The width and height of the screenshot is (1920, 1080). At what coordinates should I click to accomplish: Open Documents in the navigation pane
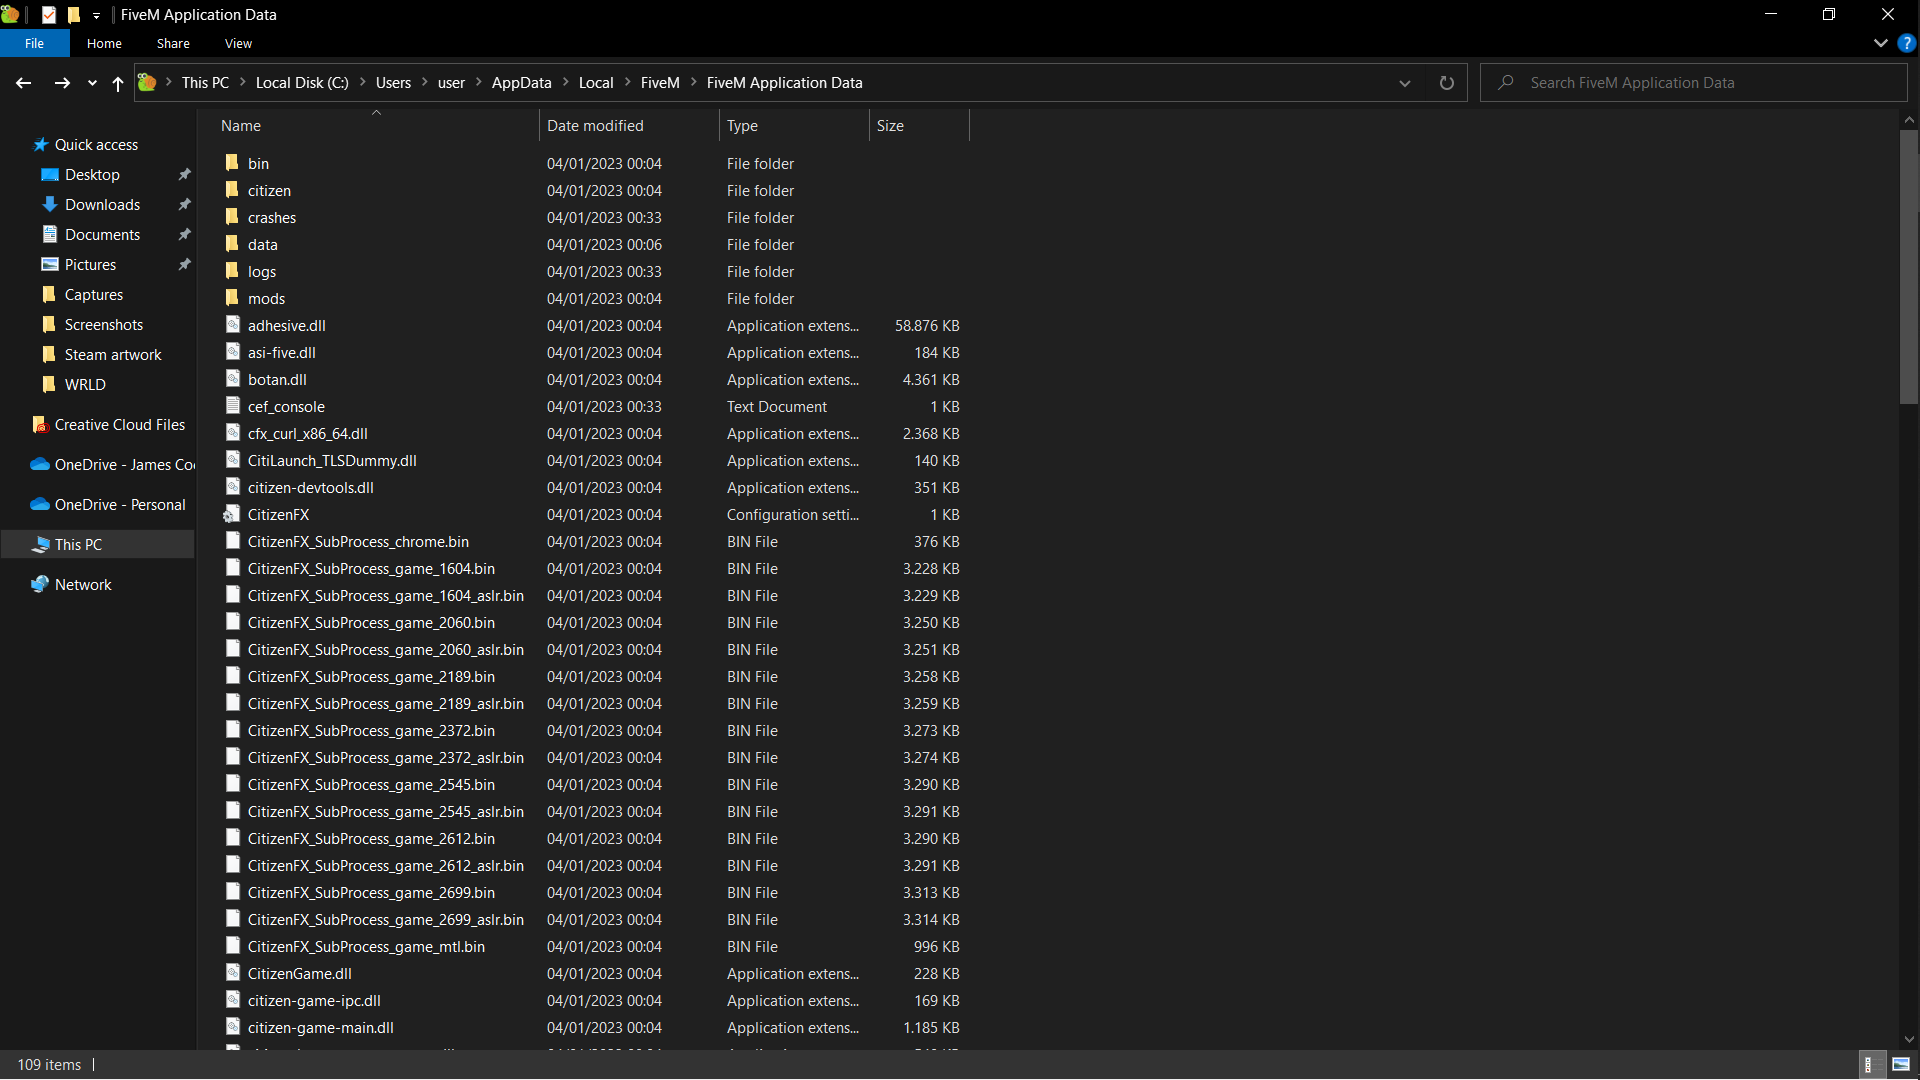tap(102, 235)
